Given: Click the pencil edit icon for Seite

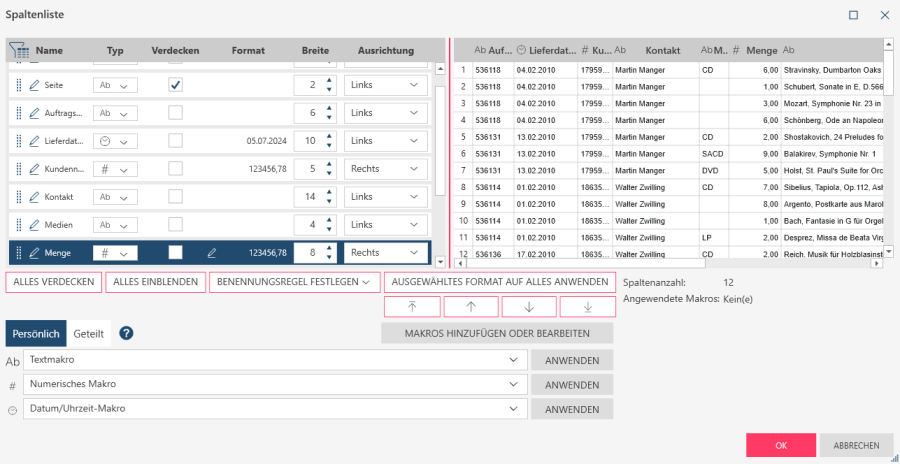Looking at the screenshot, I should [34, 86].
